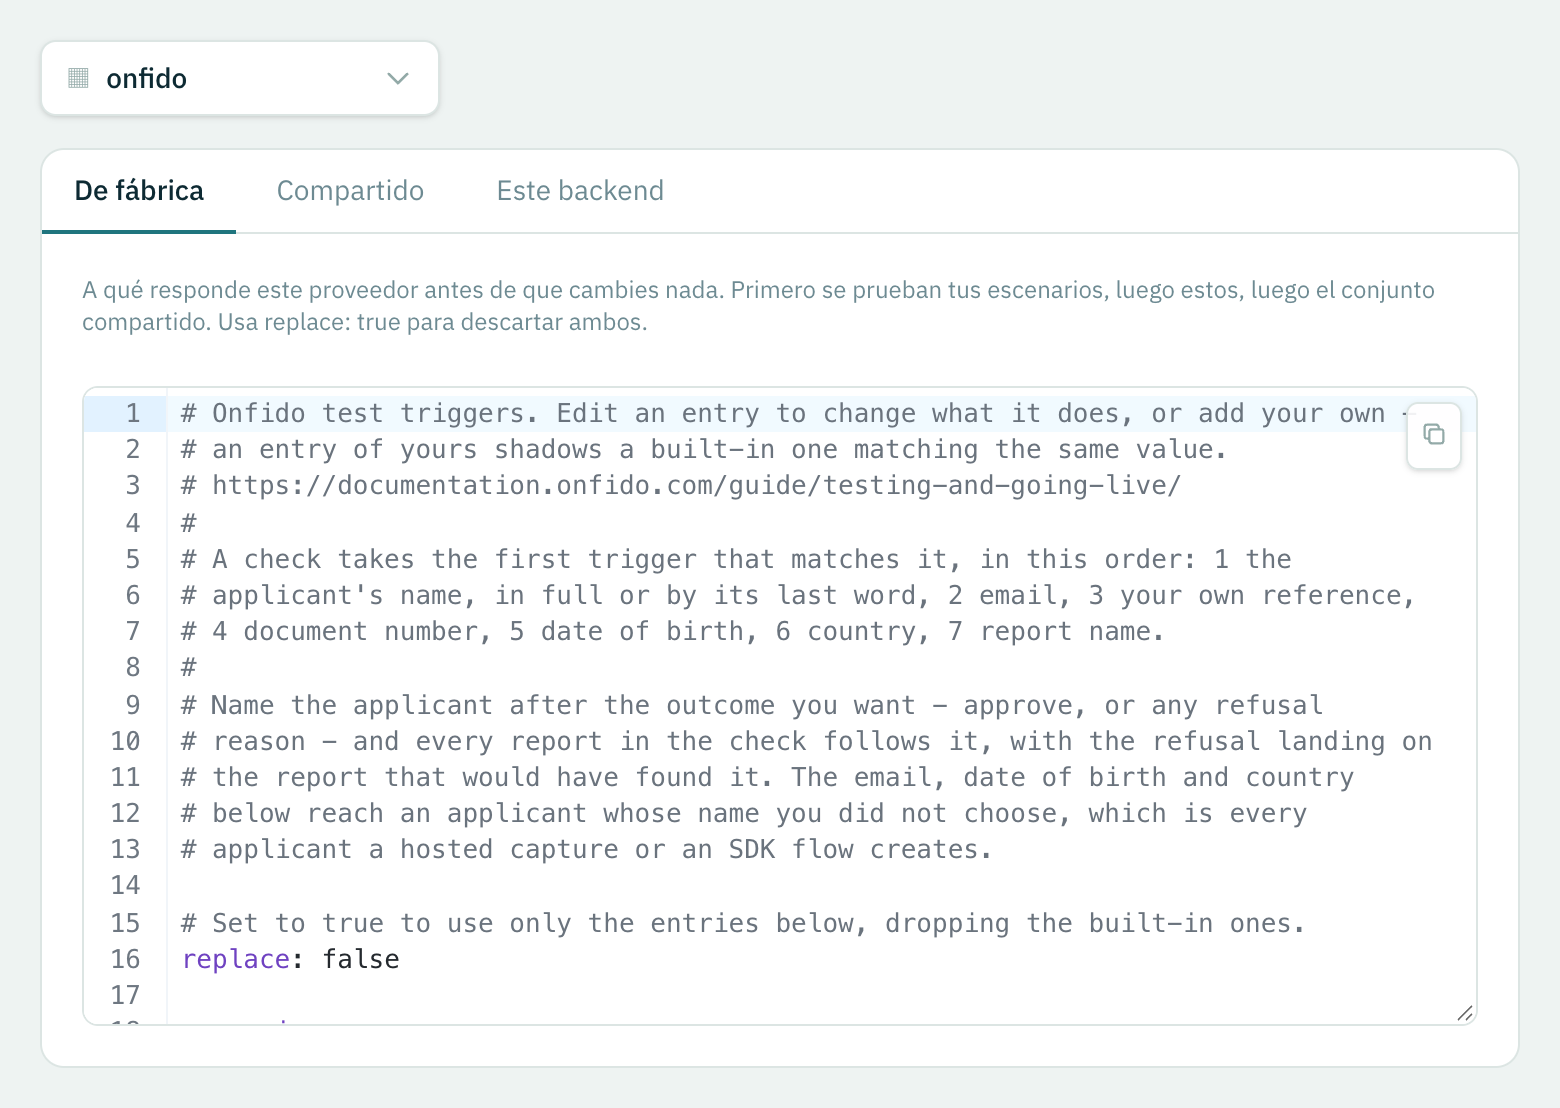Switch to the Este backend tab
1560x1108 pixels.
pyautogui.click(x=580, y=191)
